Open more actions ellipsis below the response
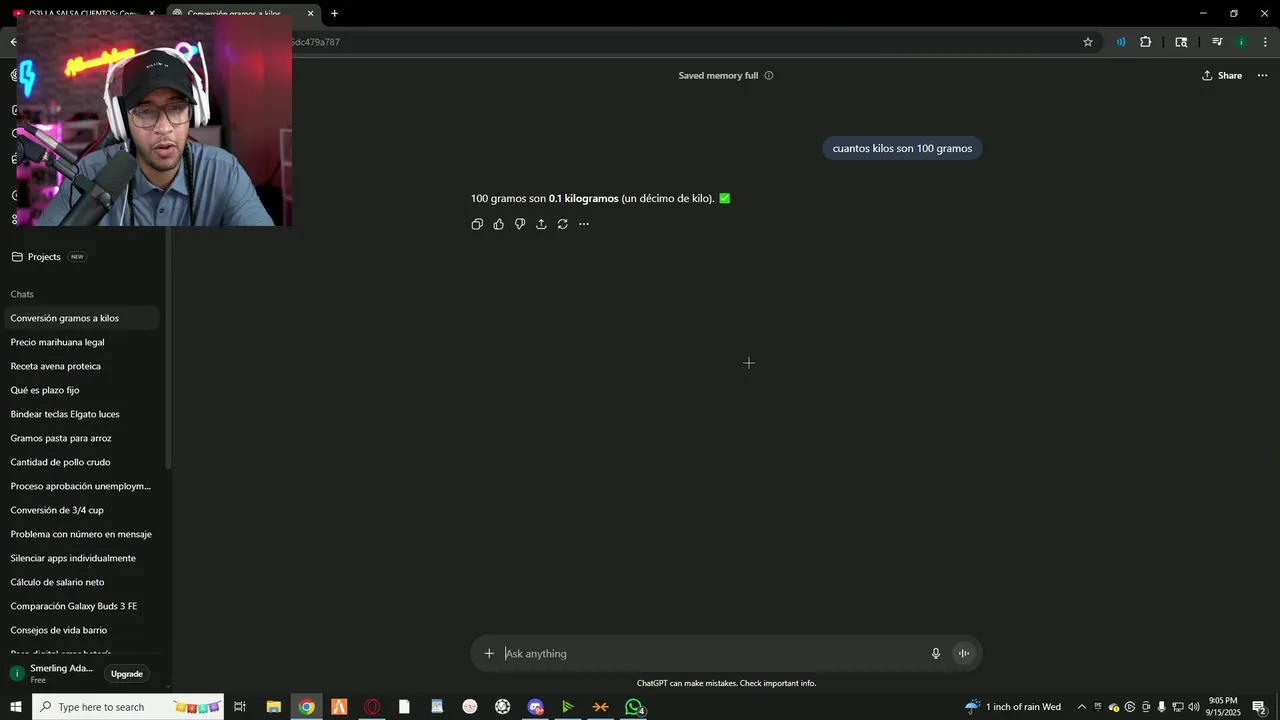This screenshot has width=1280, height=720. coord(584,224)
